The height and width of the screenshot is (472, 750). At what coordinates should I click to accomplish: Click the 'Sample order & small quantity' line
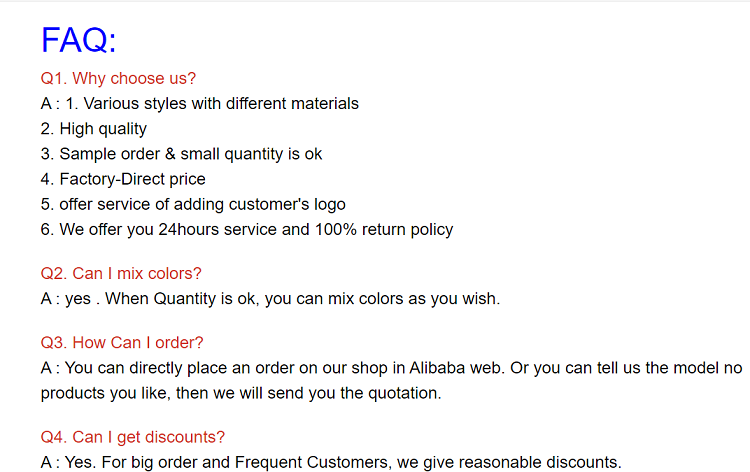click(181, 154)
